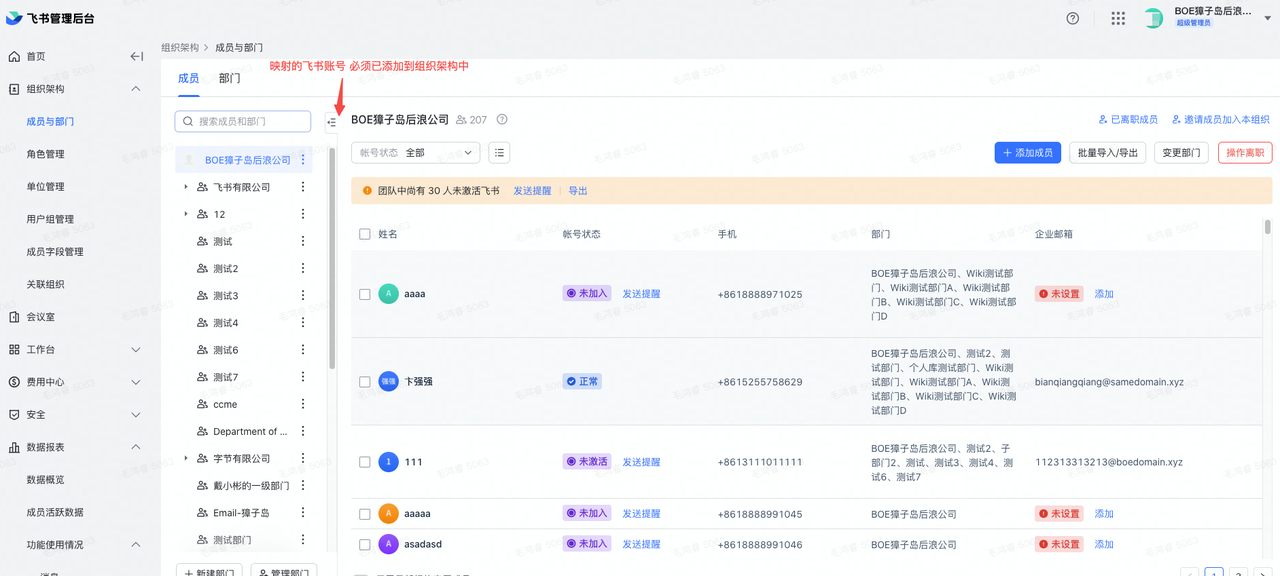1280x576 pixels.
Task: Open the three-dot menu for ccme
Action: coord(303,404)
